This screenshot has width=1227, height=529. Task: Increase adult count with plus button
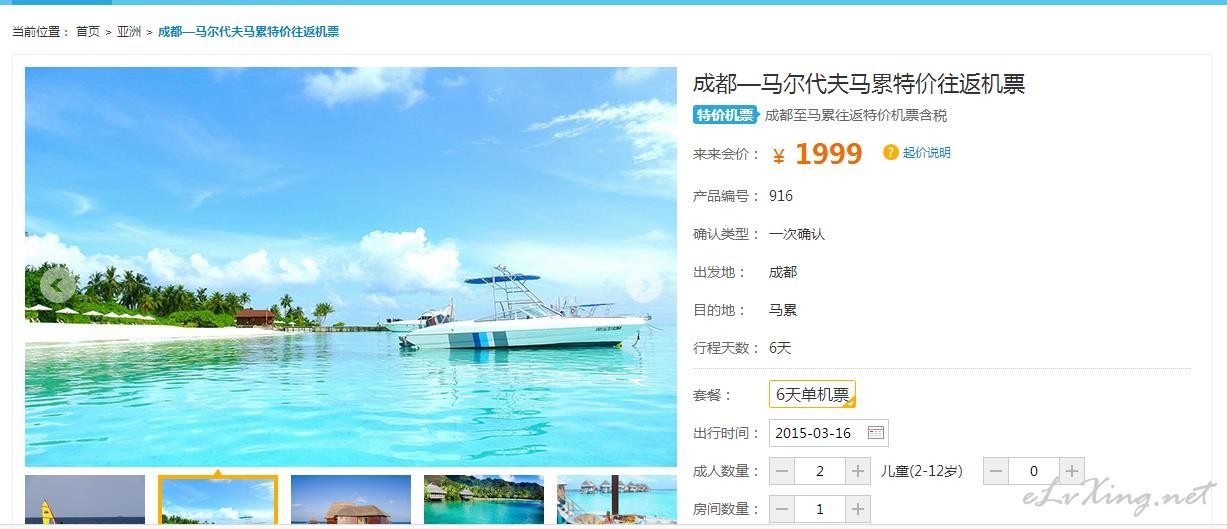point(857,471)
